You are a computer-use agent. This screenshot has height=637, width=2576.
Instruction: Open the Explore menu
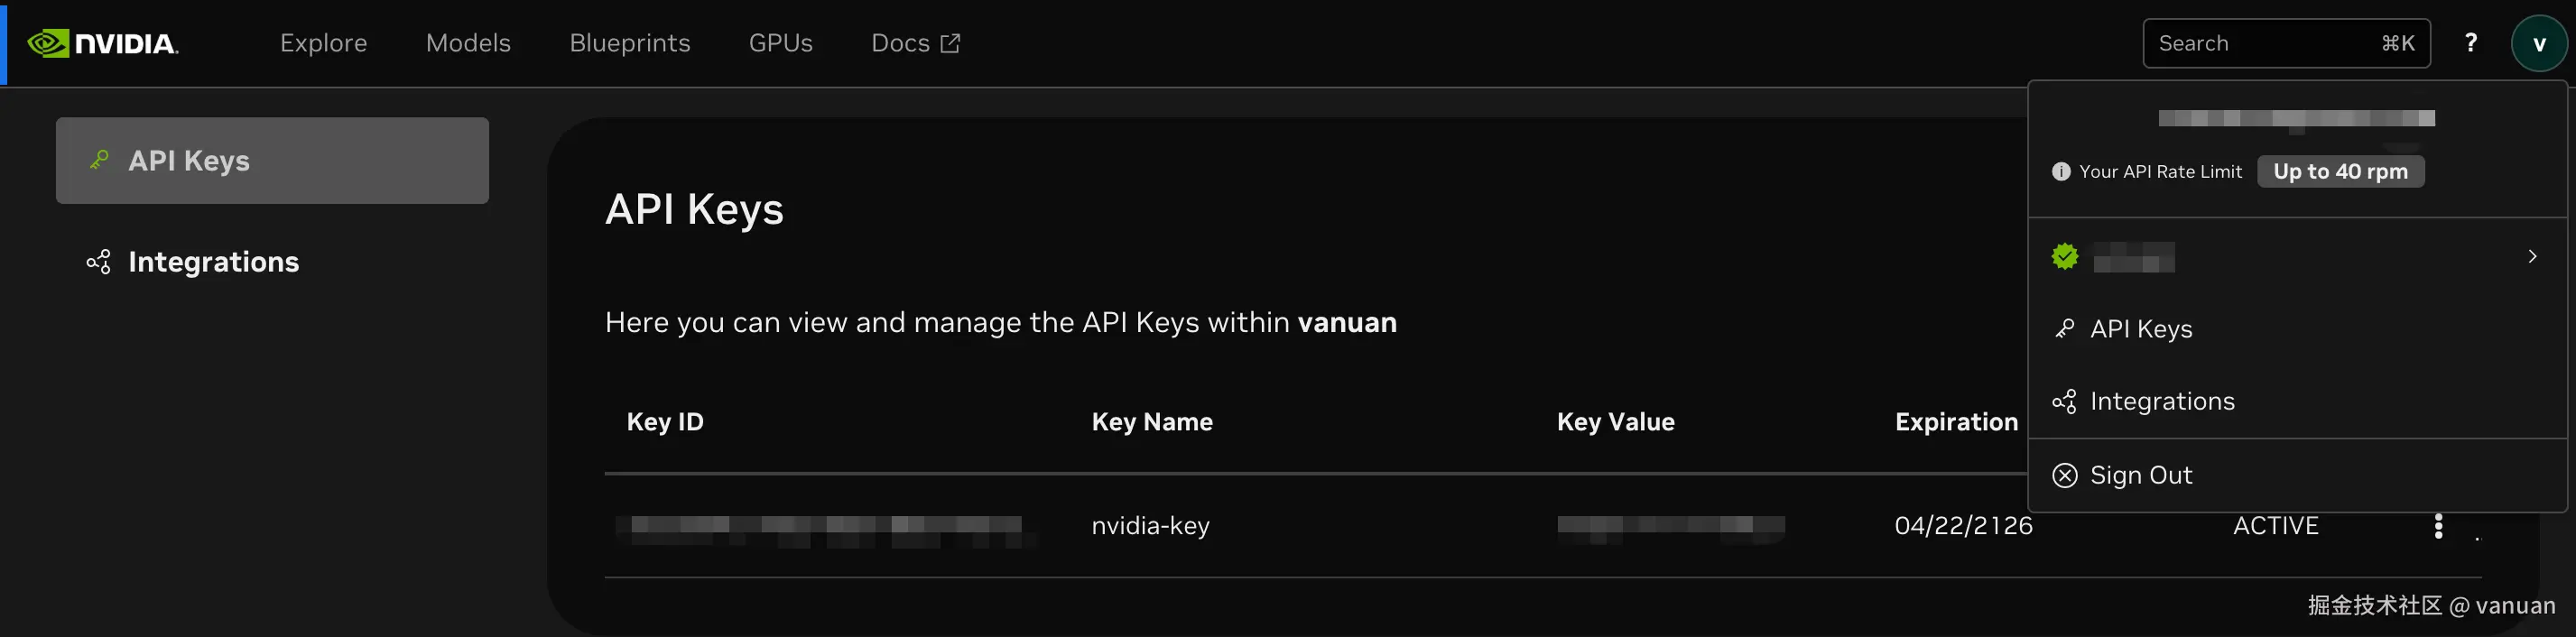point(323,43)
